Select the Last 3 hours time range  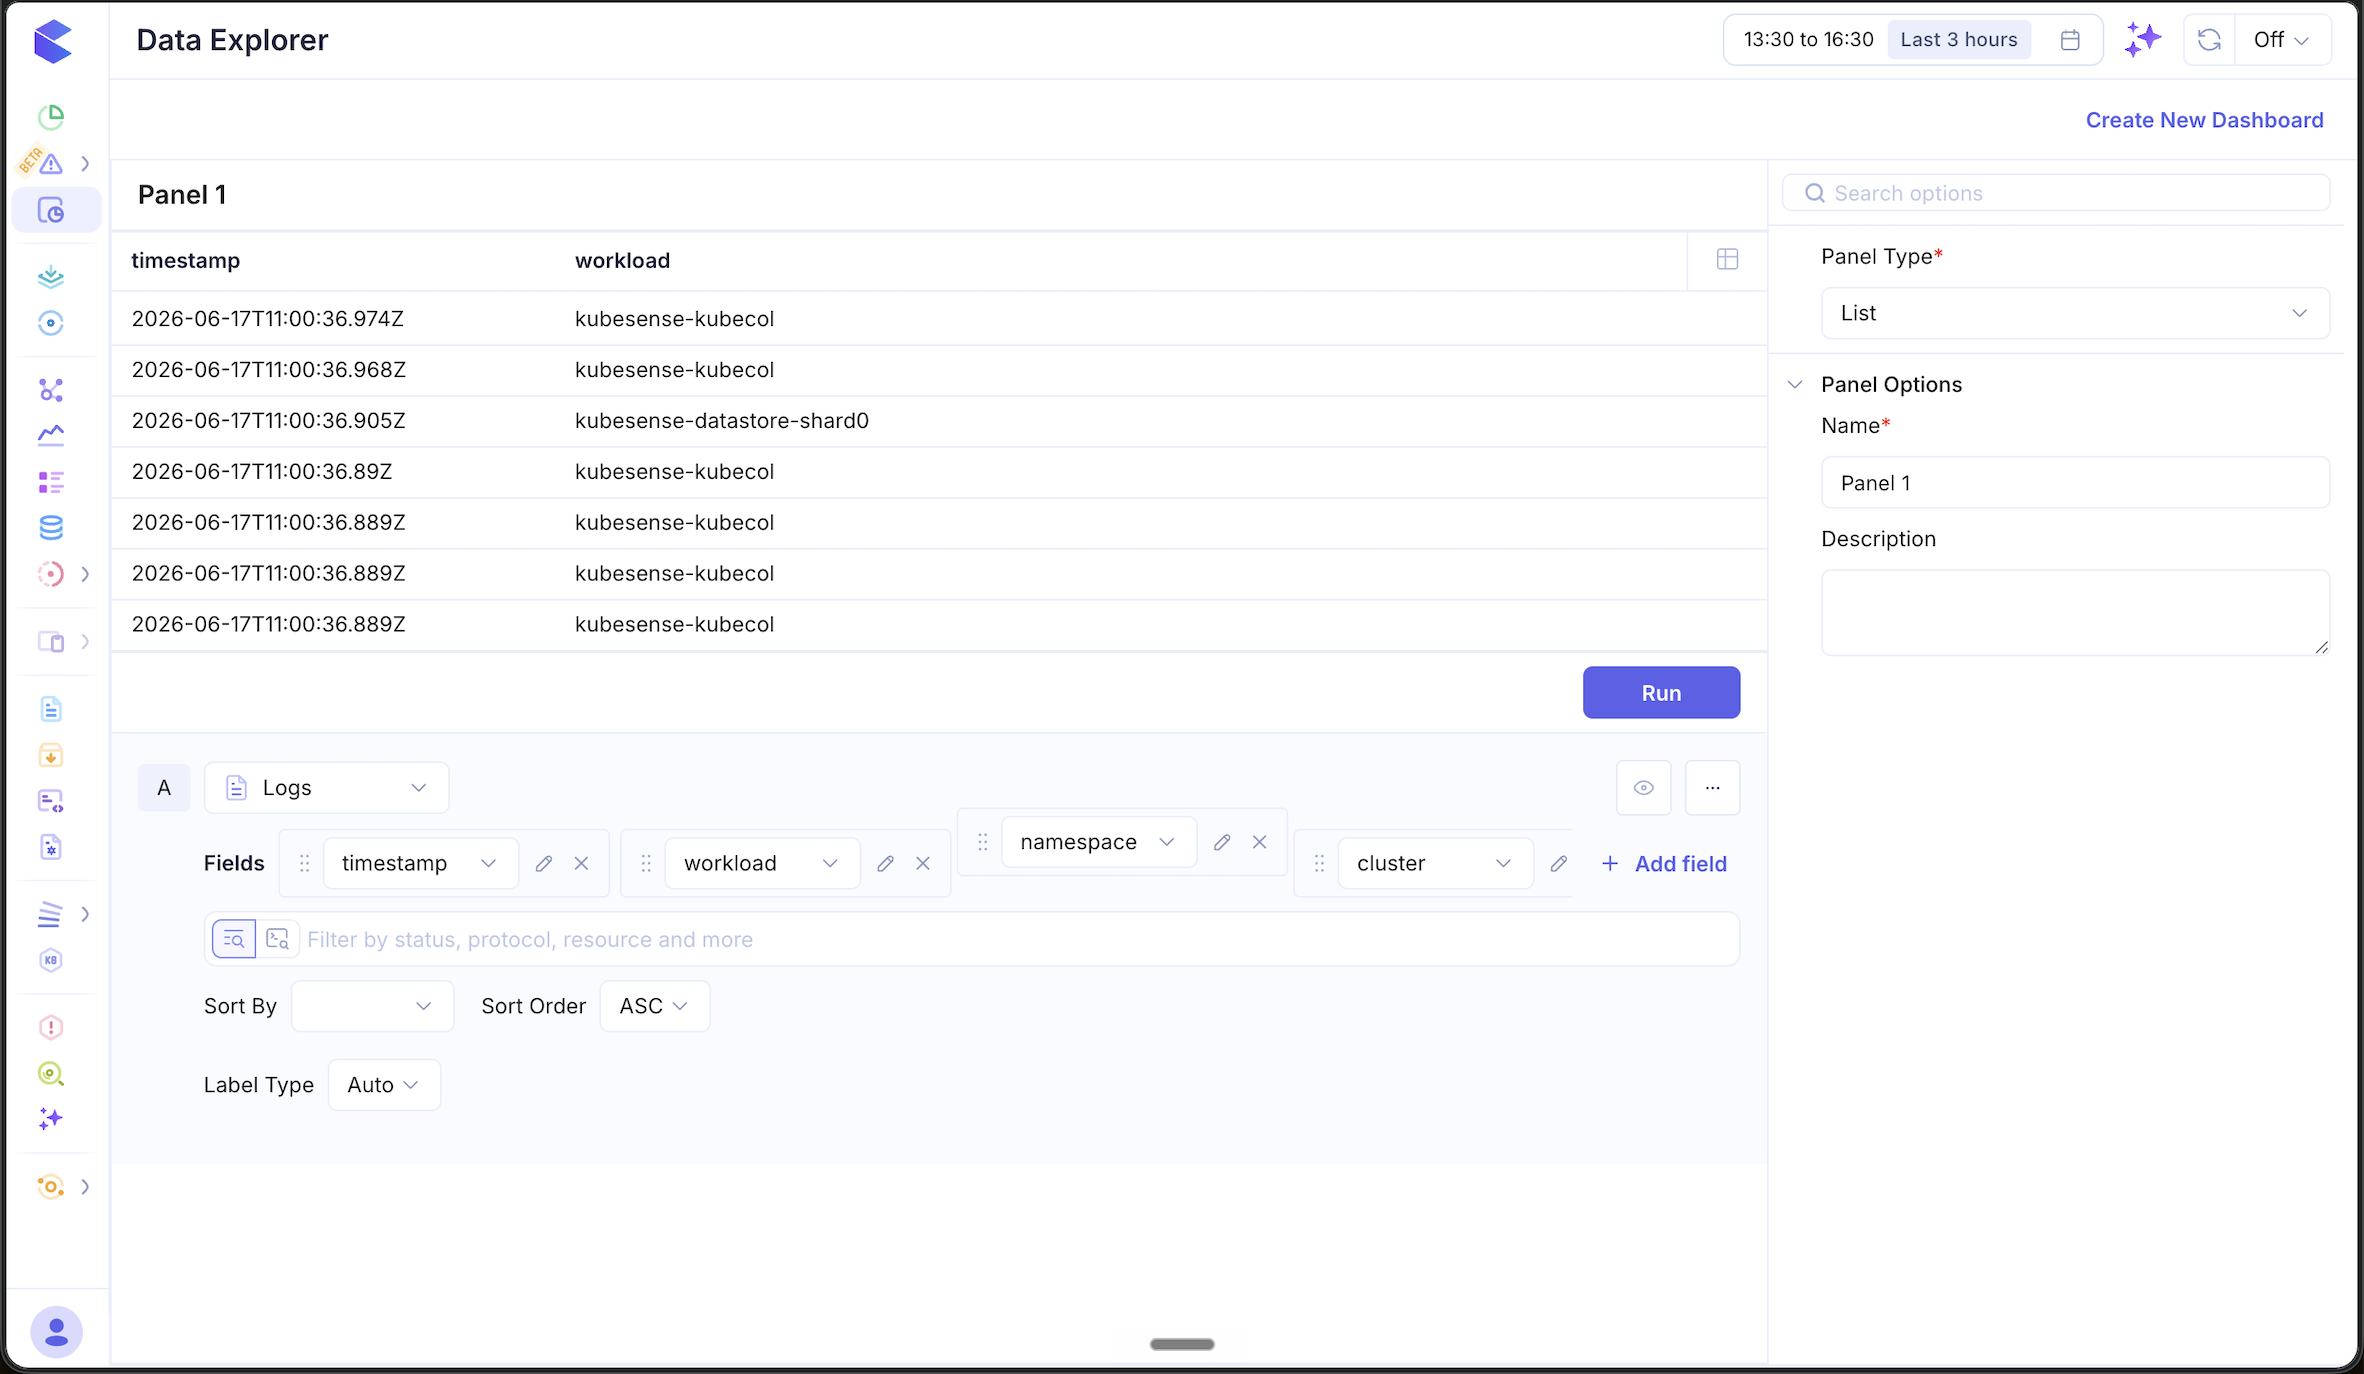1958,40
